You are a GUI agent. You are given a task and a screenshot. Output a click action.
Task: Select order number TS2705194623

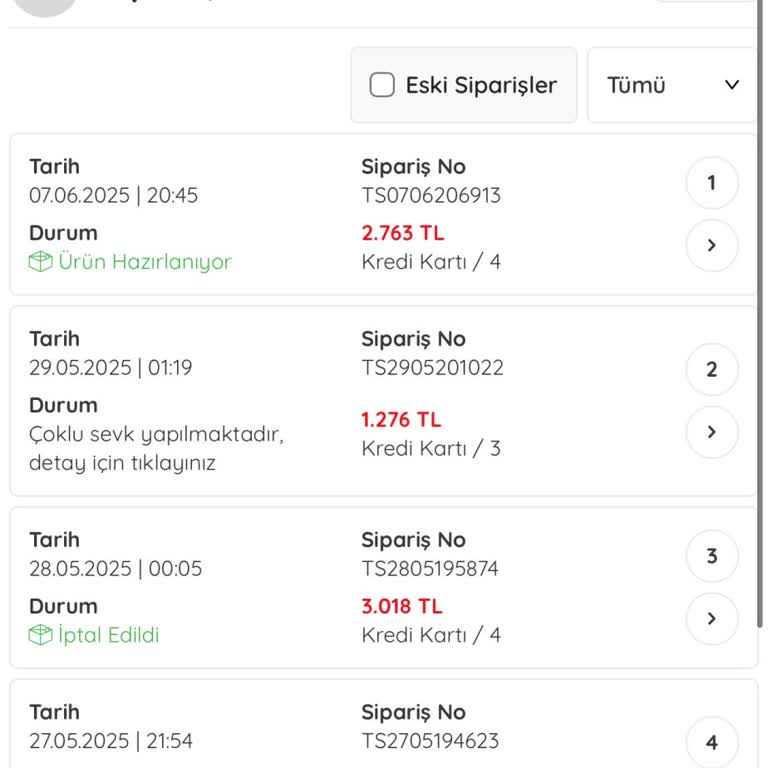click(x=430, y=741)
